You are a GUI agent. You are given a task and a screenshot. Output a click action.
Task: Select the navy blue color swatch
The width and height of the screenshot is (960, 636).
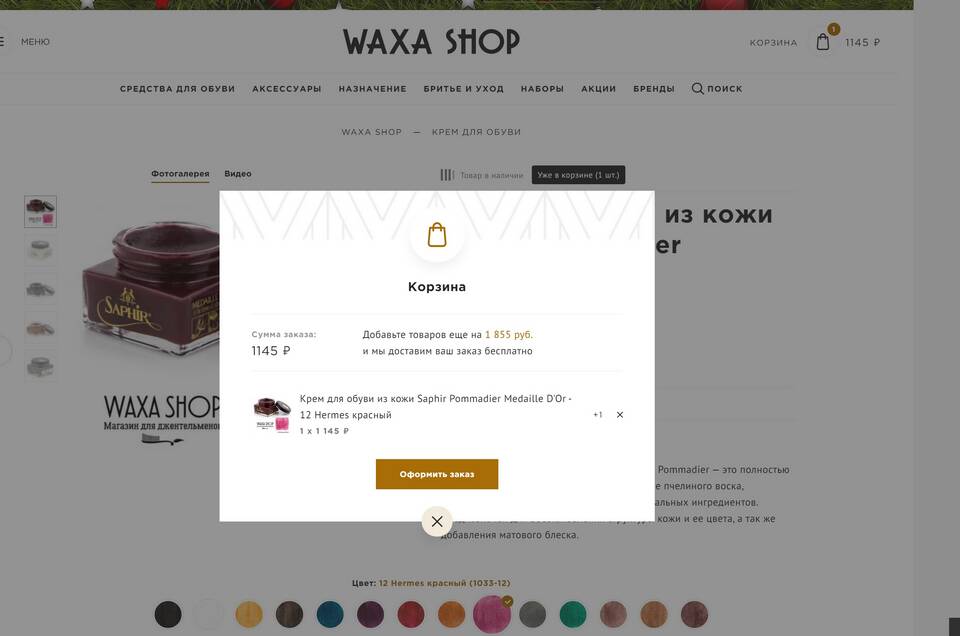(330, 615)
